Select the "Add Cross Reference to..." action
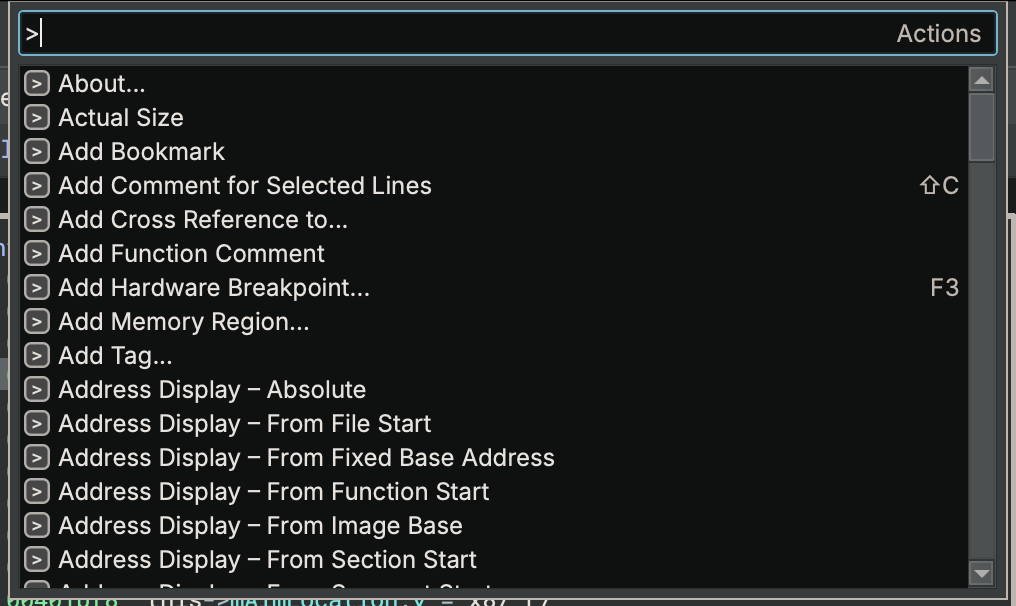1016x606 pixels. 200,219
